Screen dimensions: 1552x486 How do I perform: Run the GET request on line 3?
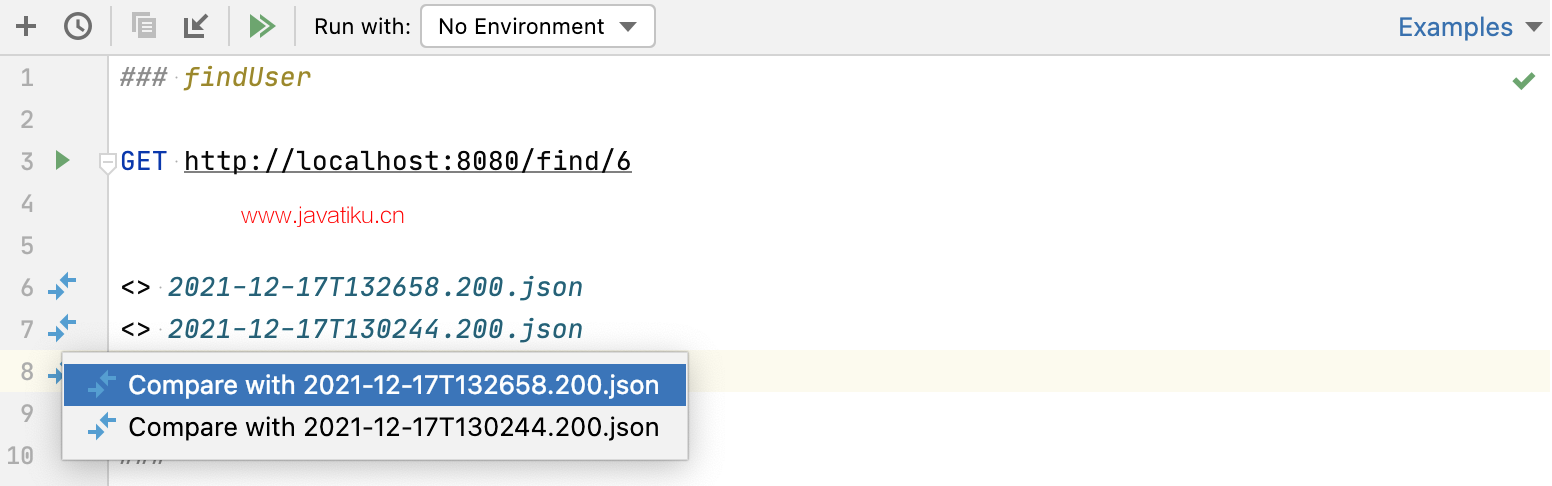pos(62,160)
